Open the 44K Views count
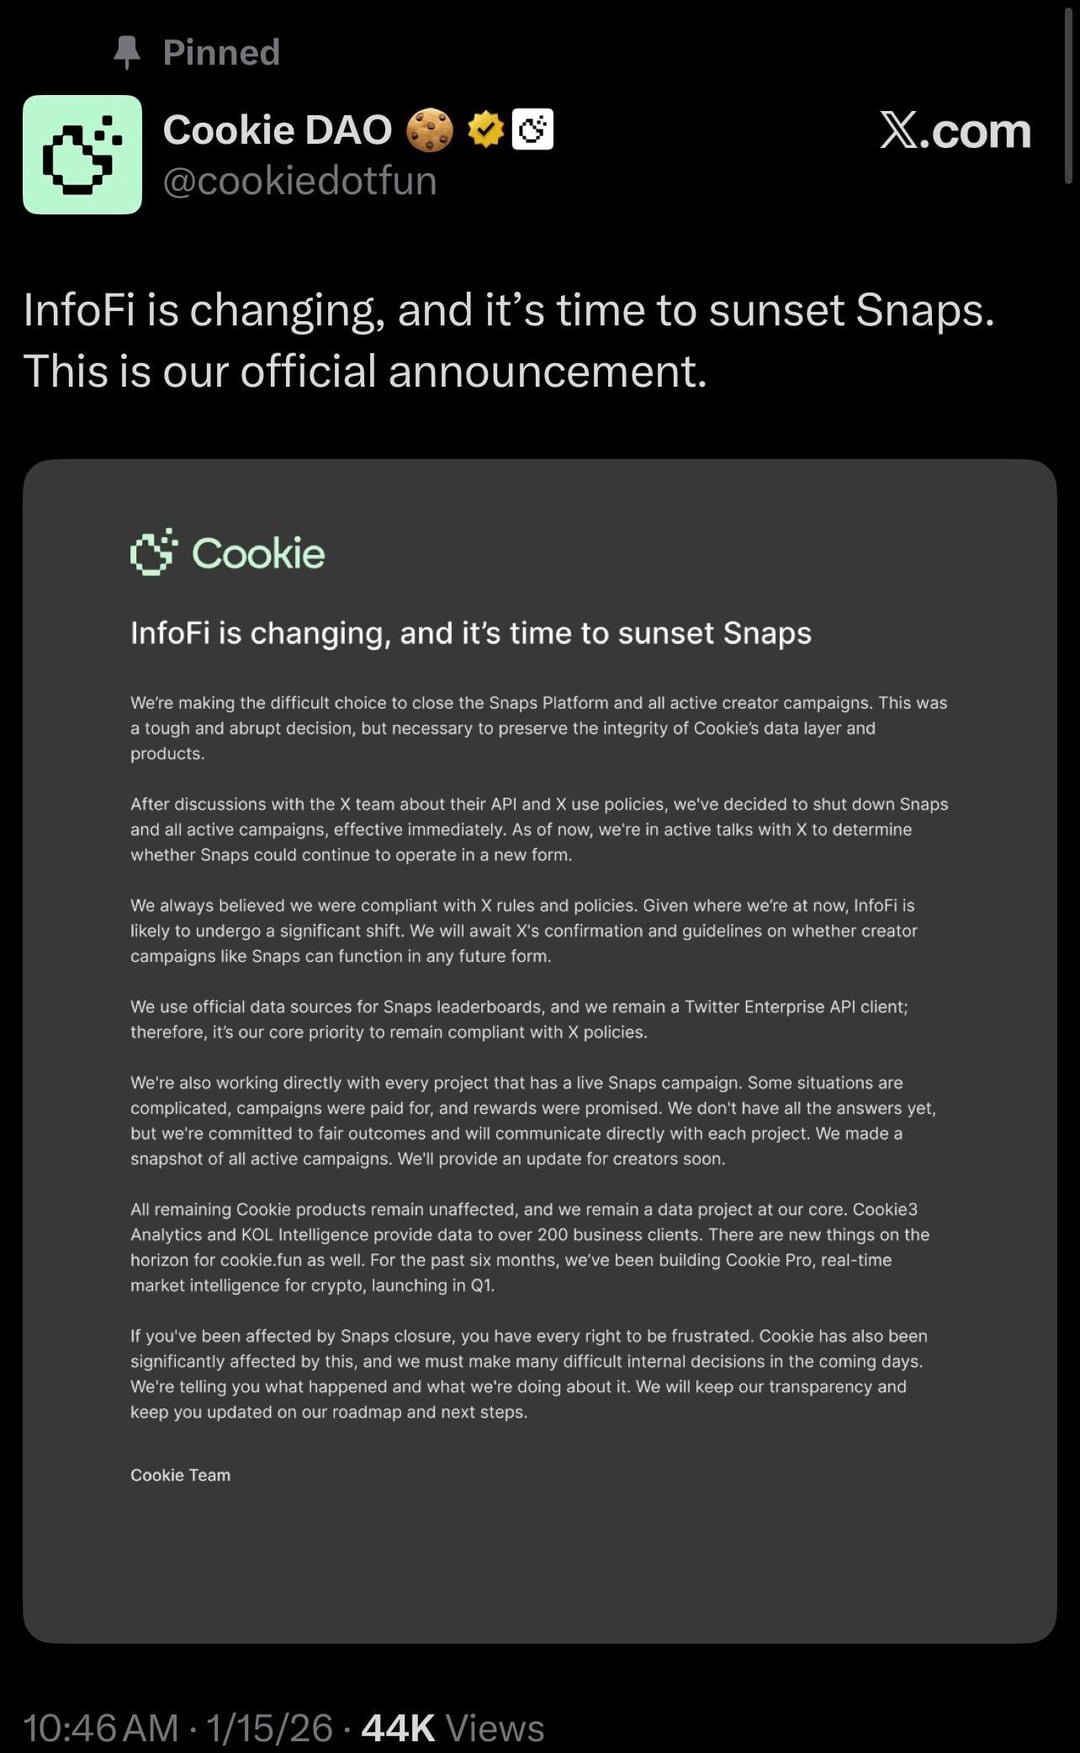Screen dimensions: 1080x1753 click(x=452, y=1728)
